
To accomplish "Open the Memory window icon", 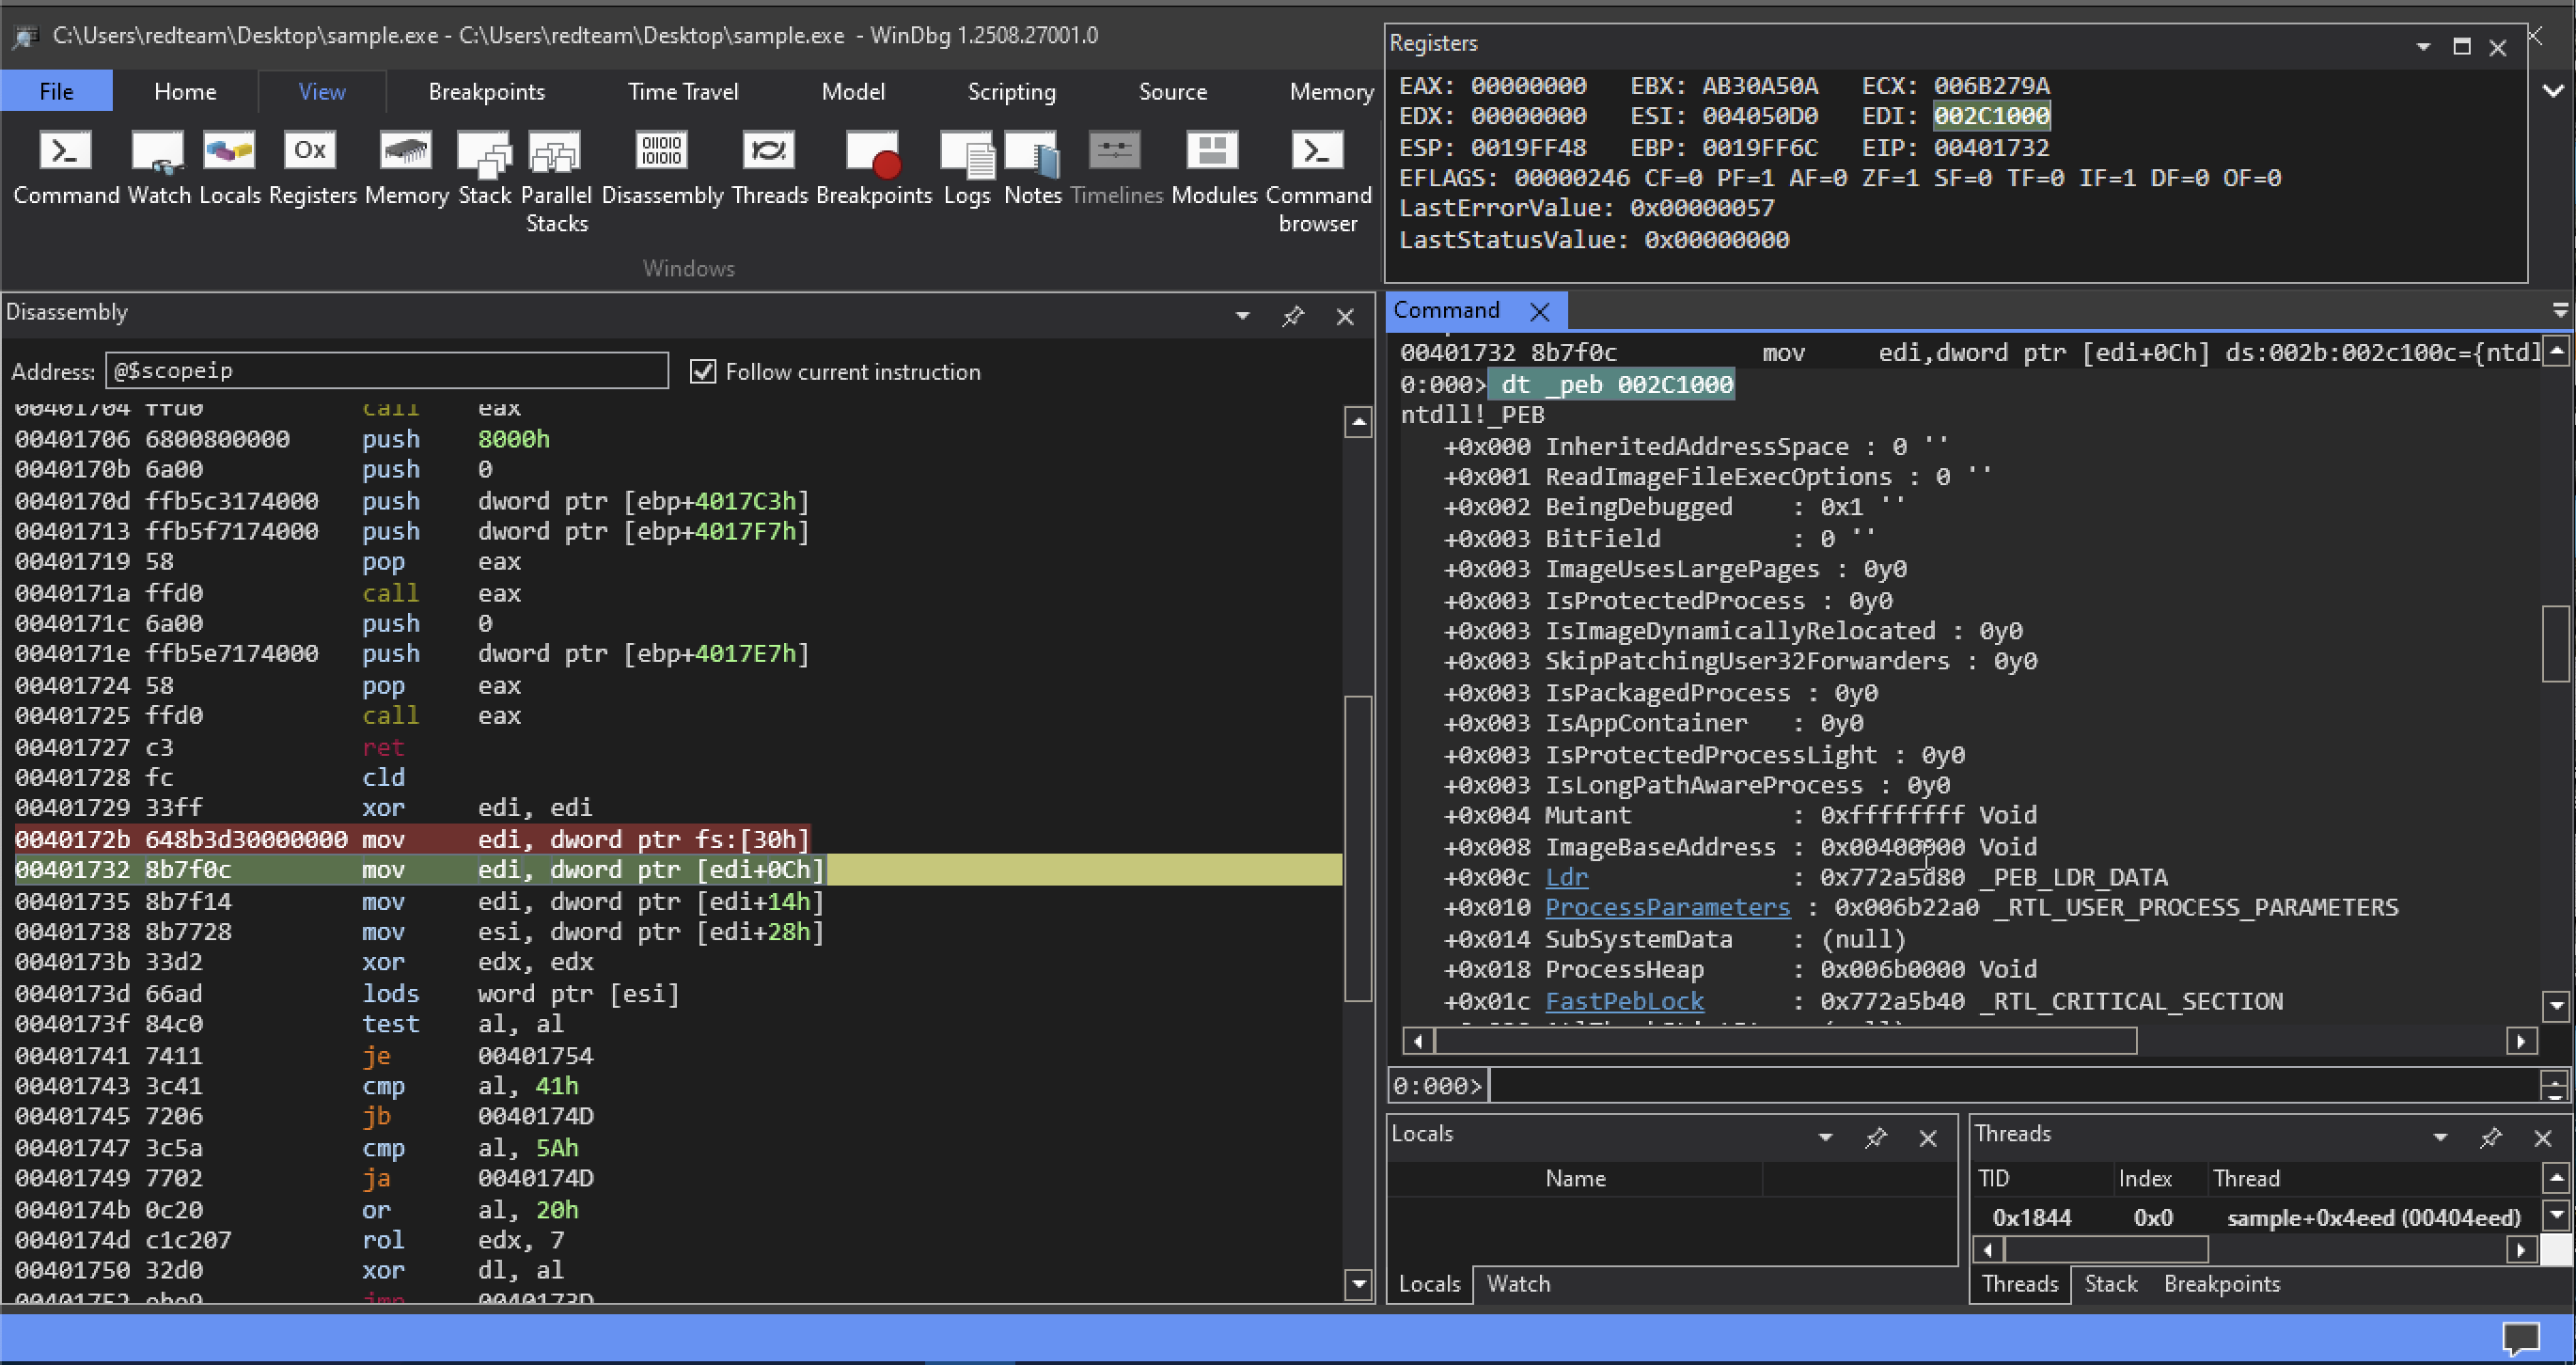I will pyautogui.click(x=406, y=168).
